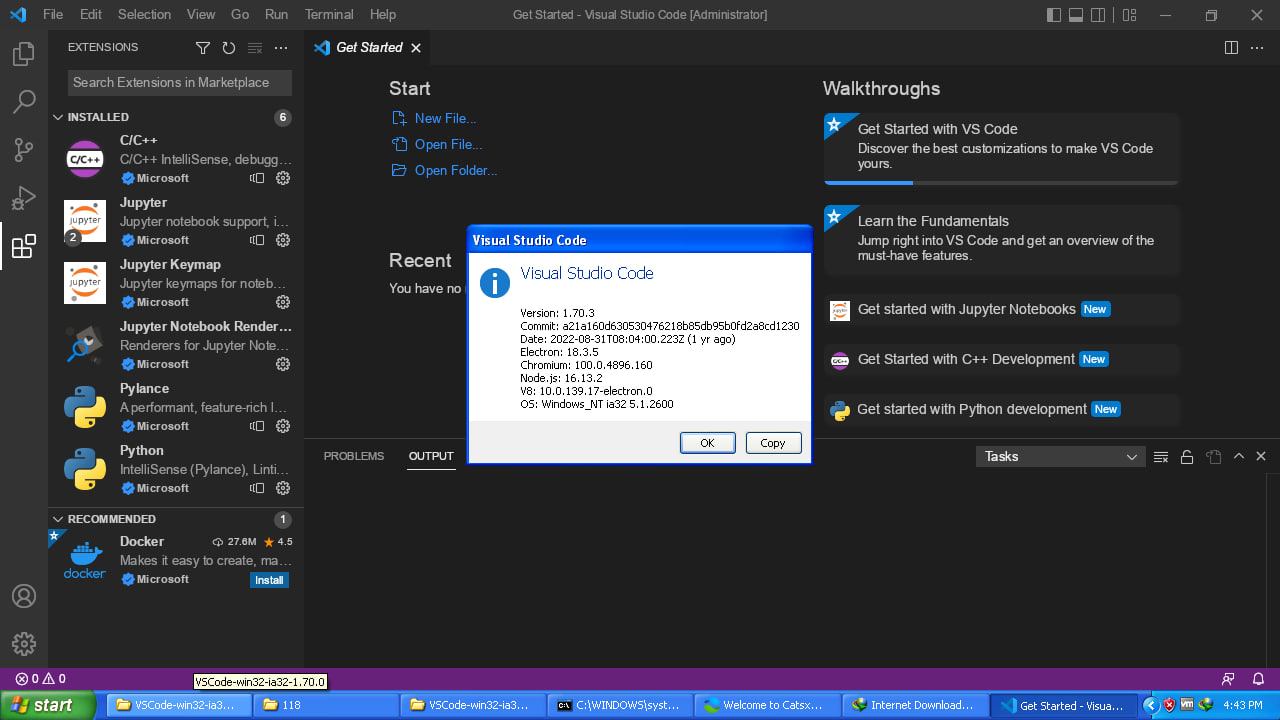Select the Docker extension row
This screenshot has width=1280, height=720.
click(x=176, y=561)
